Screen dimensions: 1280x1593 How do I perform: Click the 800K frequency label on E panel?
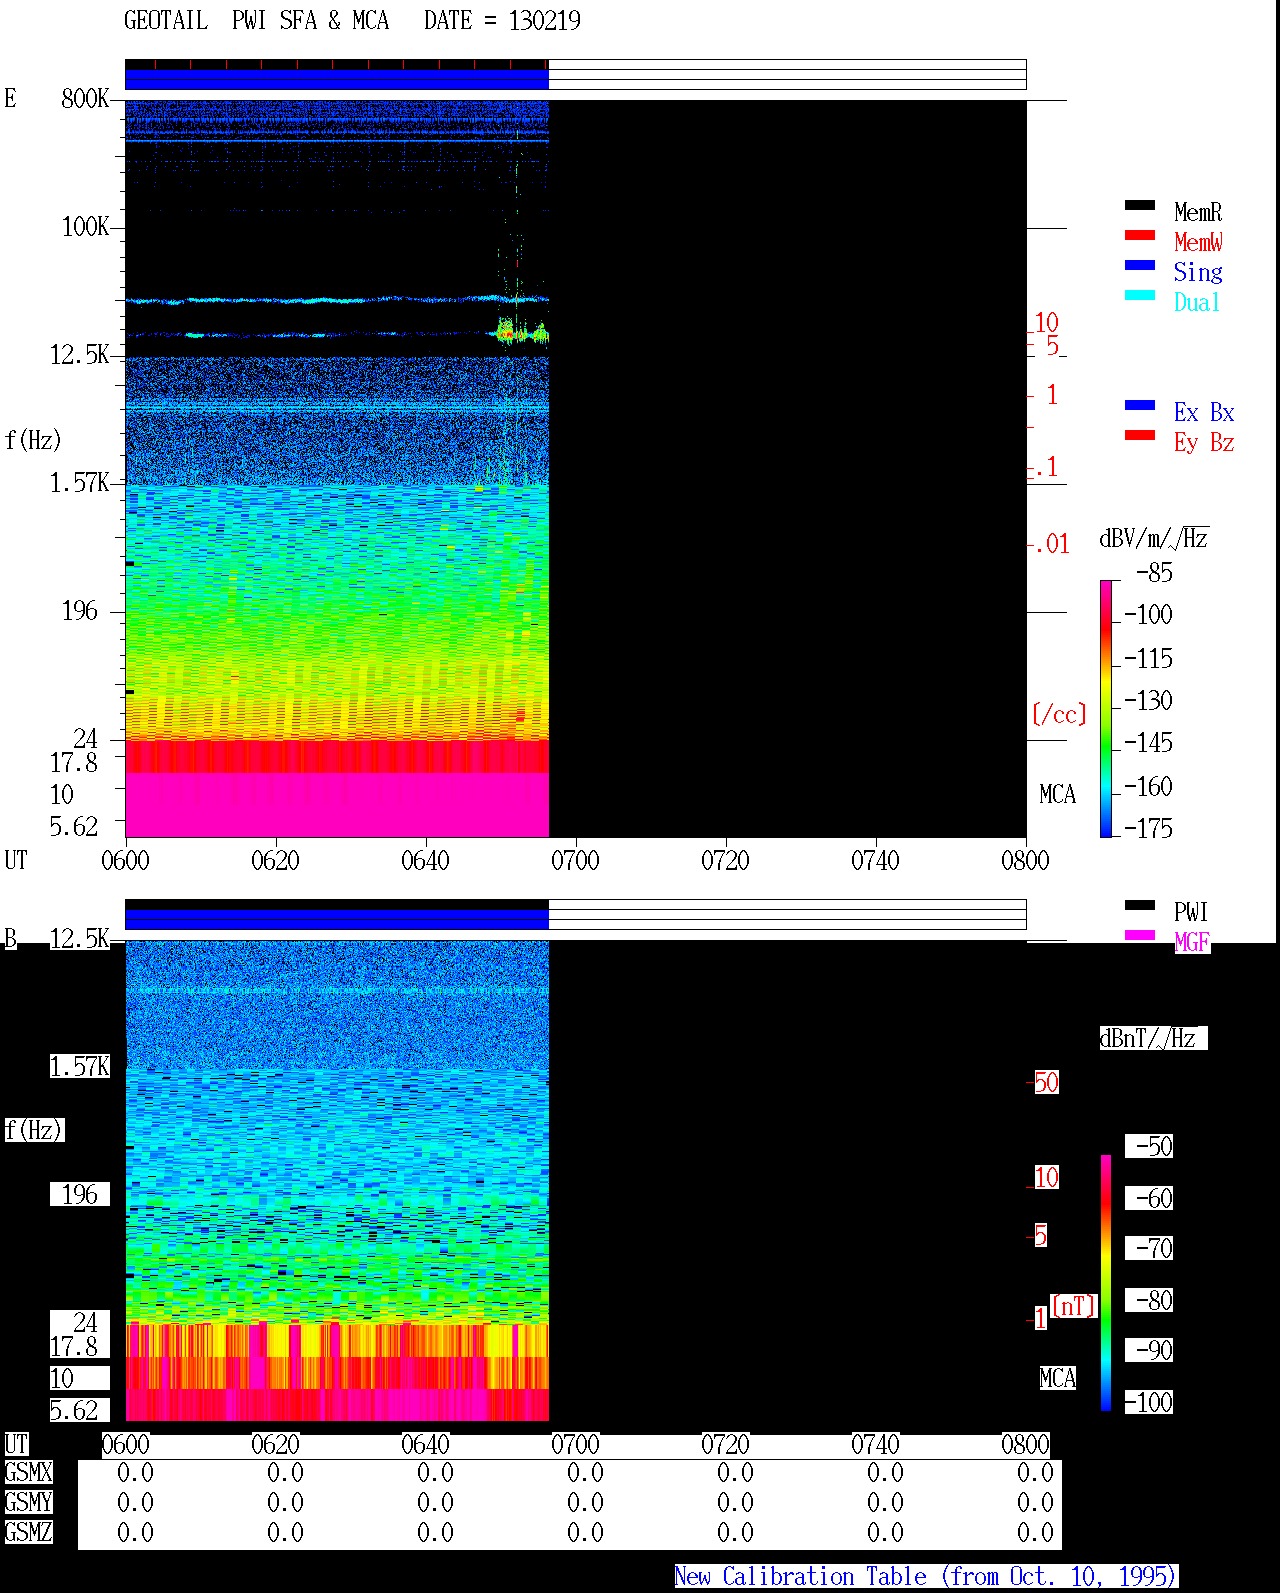point(85,98)
